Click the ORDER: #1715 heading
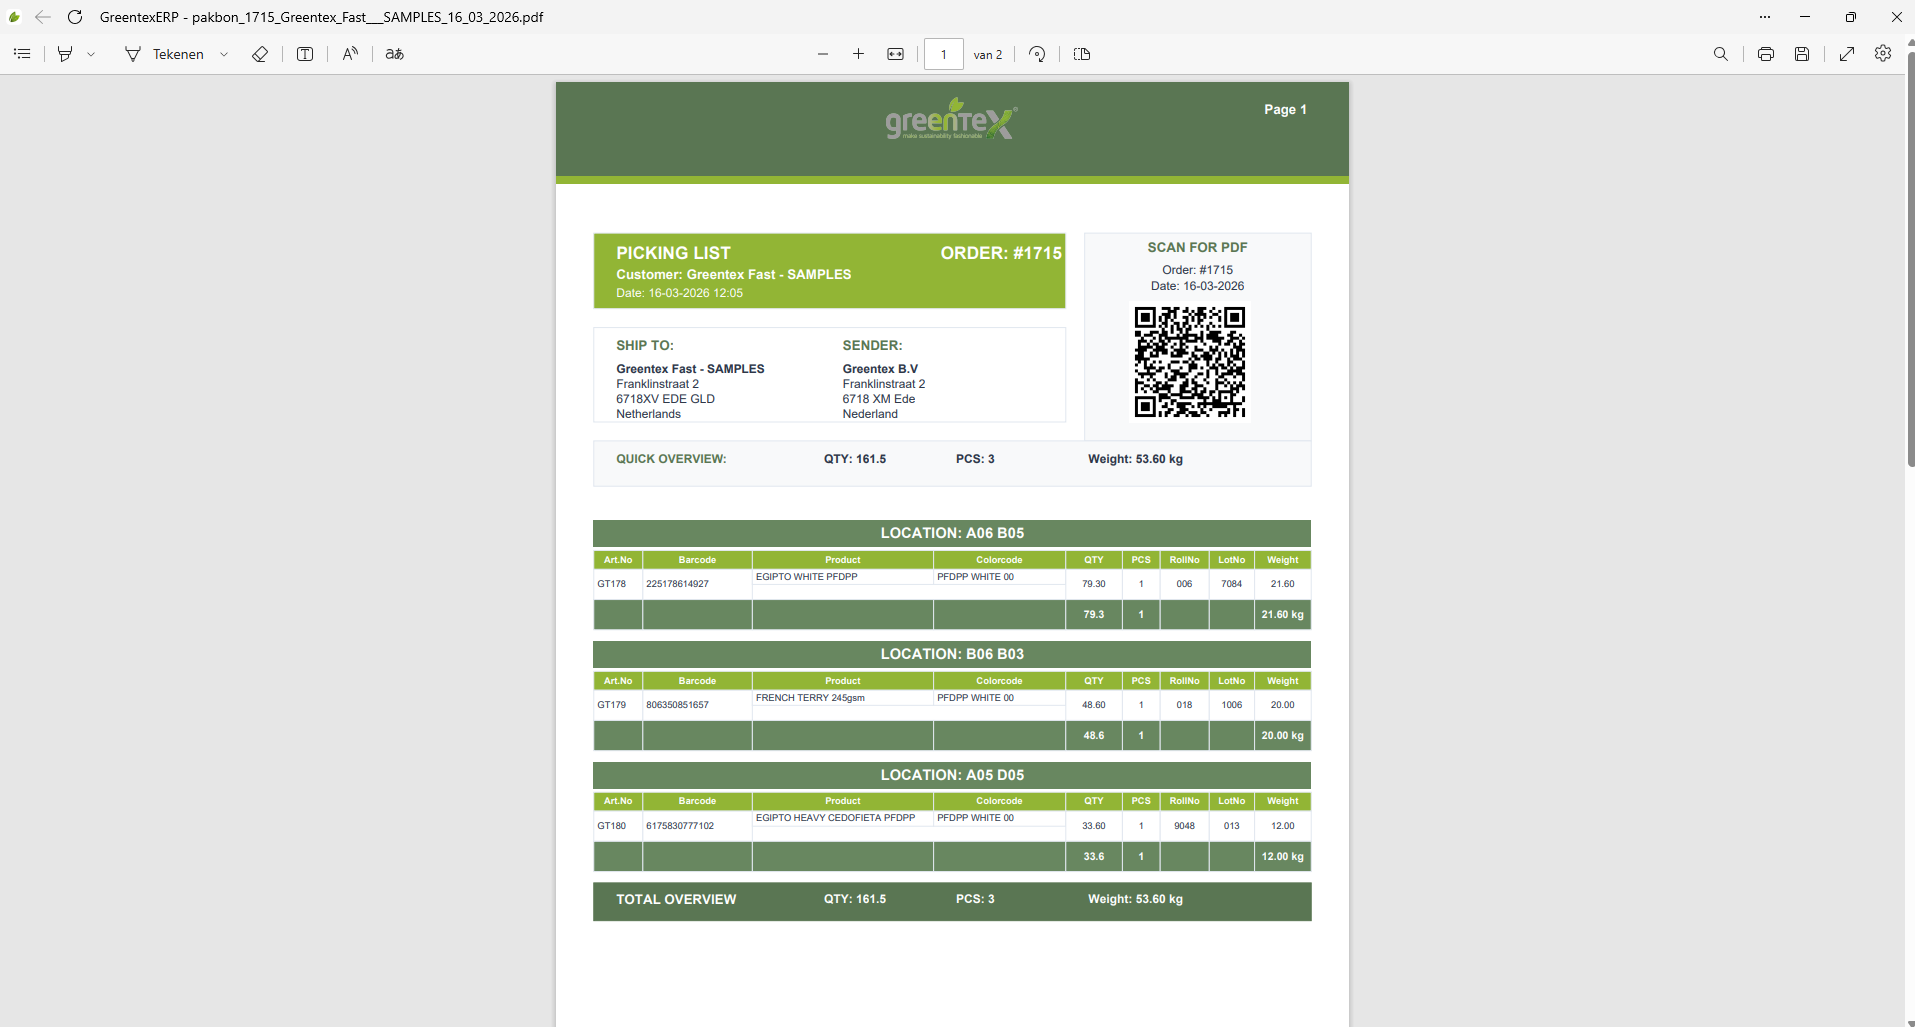The height and width of the screenshot is (1027, 1915). (1001, 253)
